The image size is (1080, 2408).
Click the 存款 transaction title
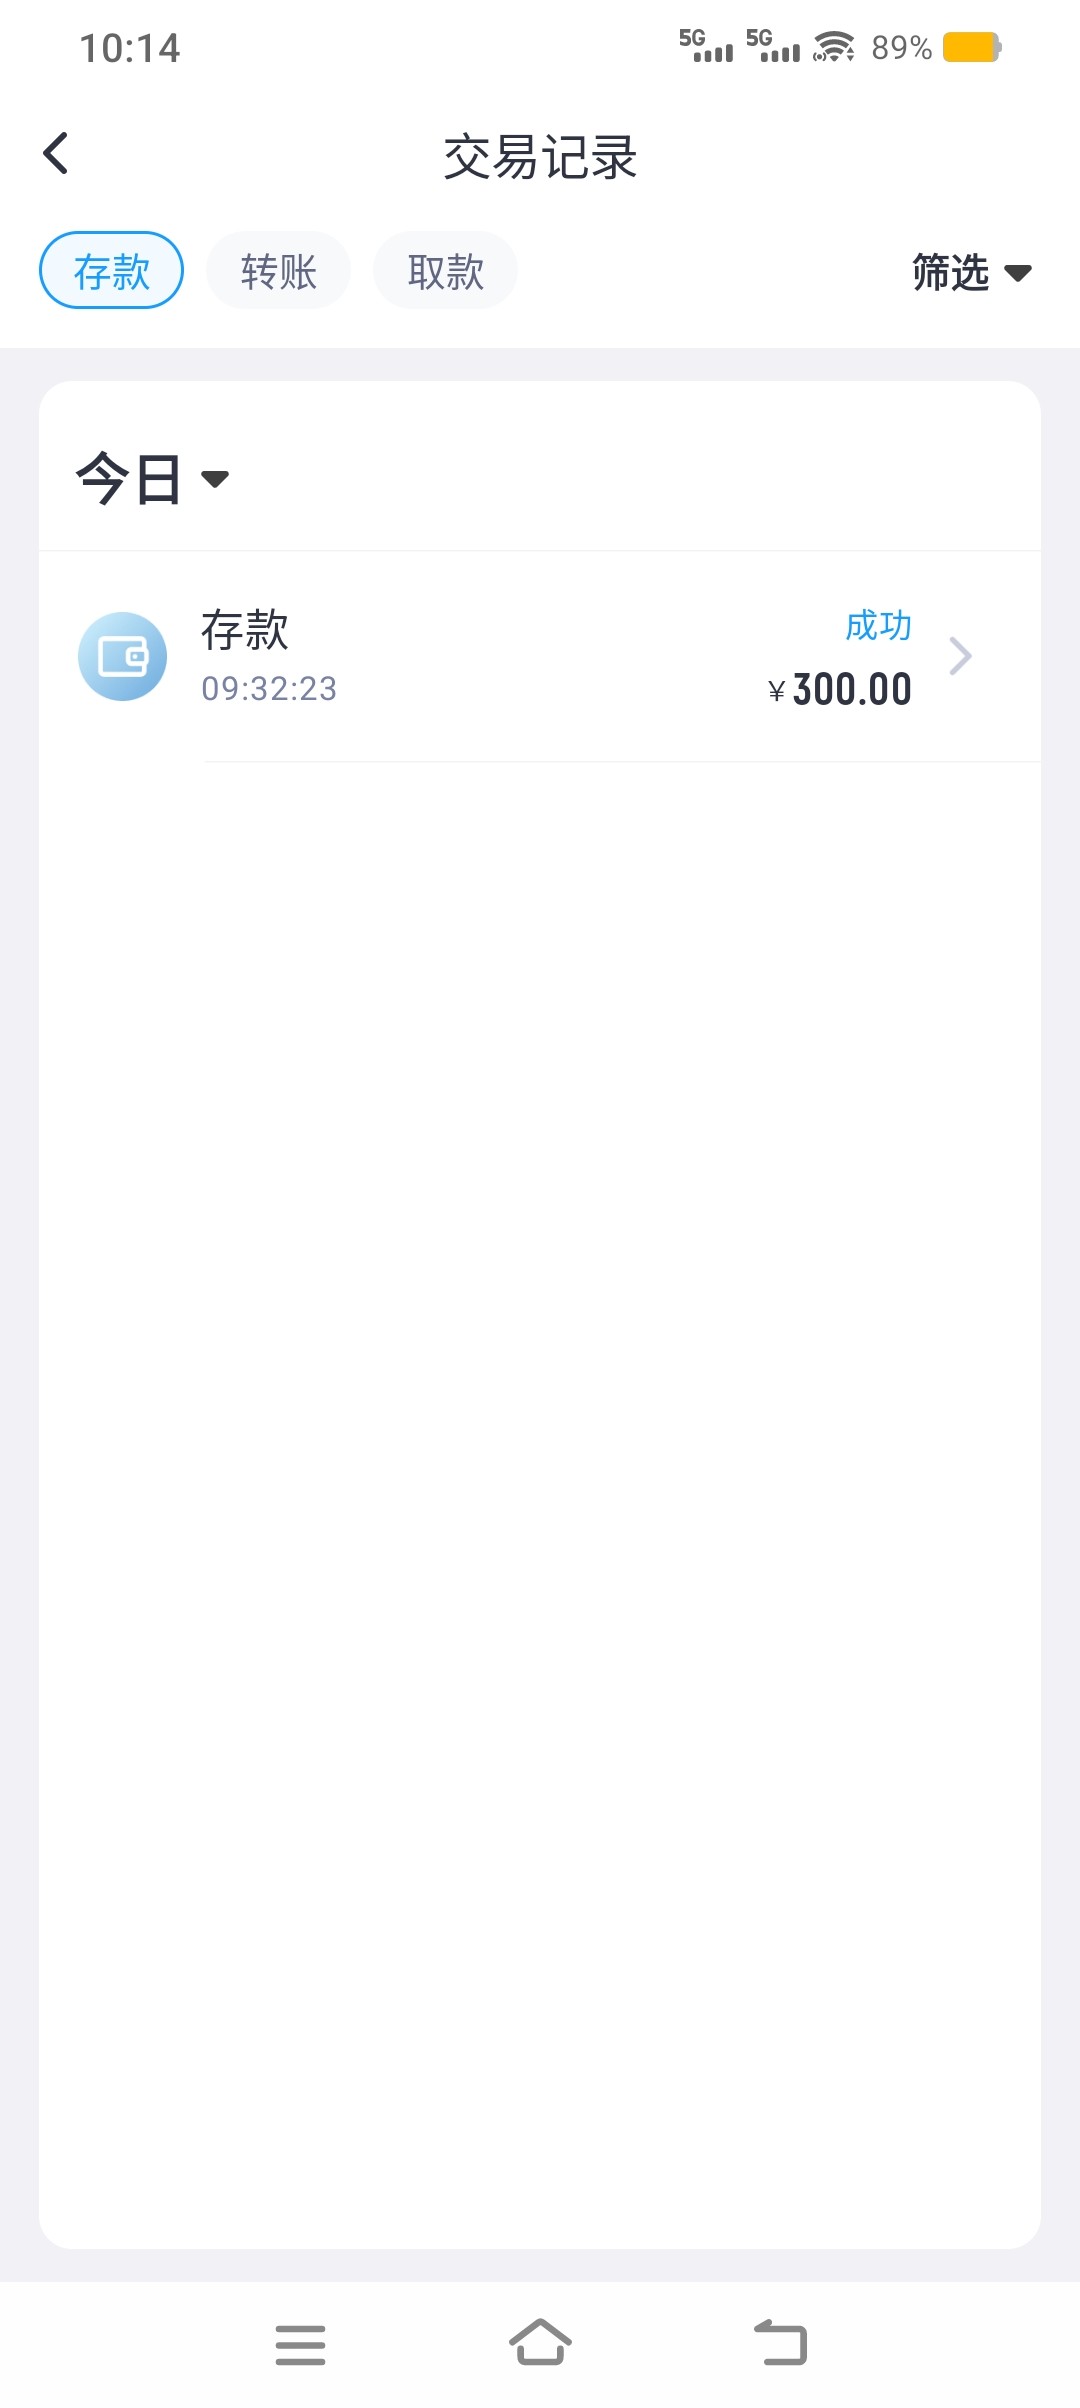pyautogui.click(x=245, y=630)
